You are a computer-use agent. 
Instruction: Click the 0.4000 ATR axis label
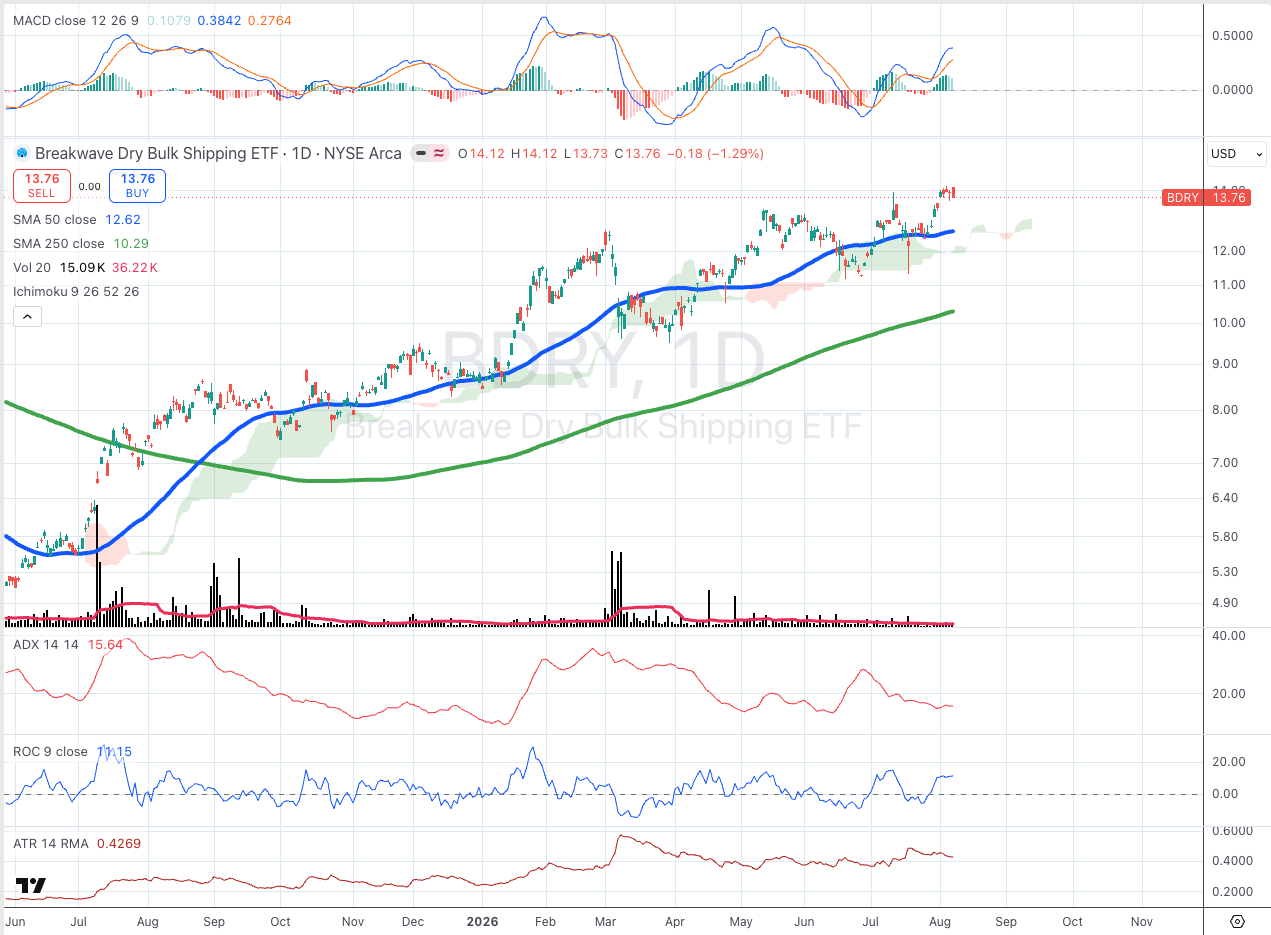point(1231,861)
